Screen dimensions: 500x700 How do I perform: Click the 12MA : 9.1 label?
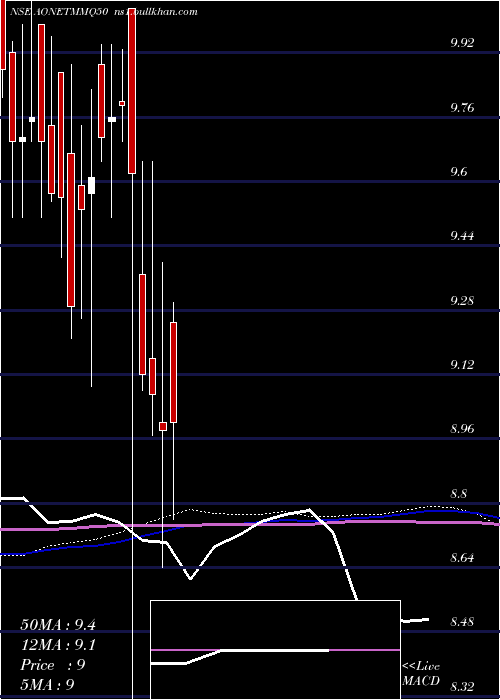pos(58,645)
